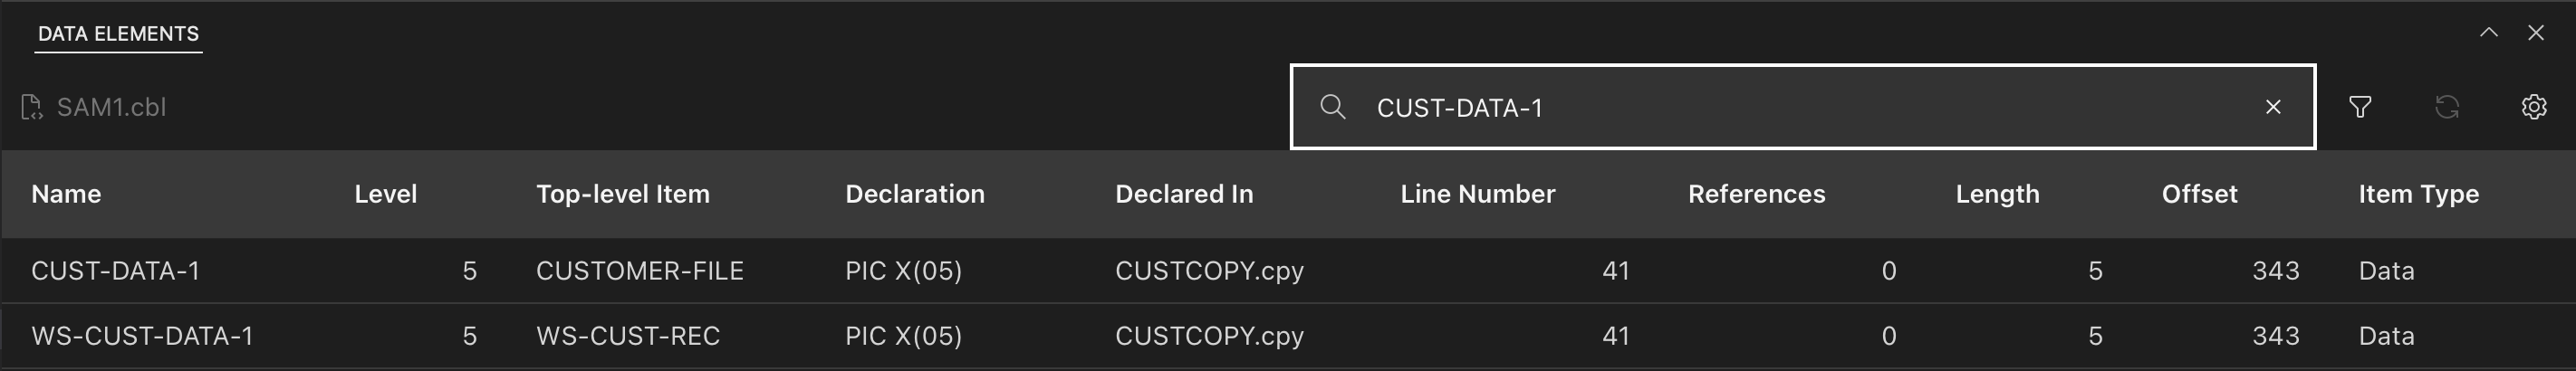Click the CUST-DATA-1 search input field
2576x371 pixels.
(x=1800, y=107)
